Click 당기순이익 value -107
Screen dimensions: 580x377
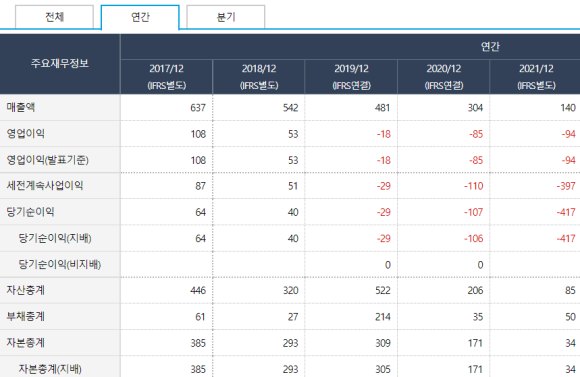[x=474, y=212]
